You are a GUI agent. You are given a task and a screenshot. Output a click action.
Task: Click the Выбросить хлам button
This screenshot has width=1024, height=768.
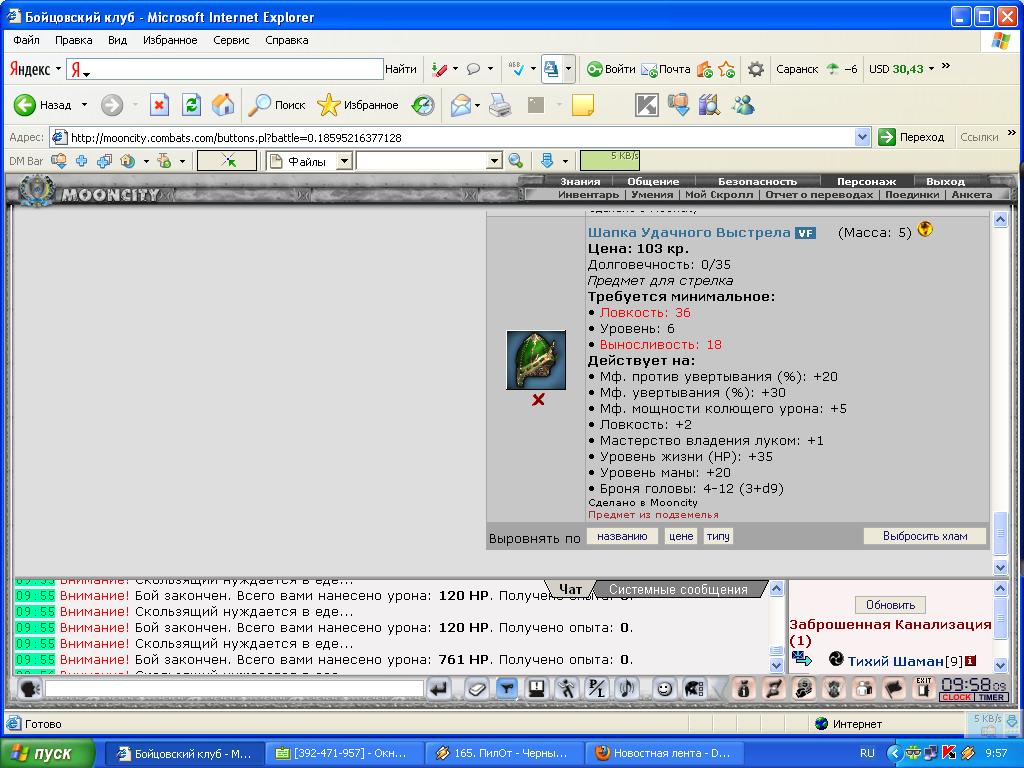[925, 536]
